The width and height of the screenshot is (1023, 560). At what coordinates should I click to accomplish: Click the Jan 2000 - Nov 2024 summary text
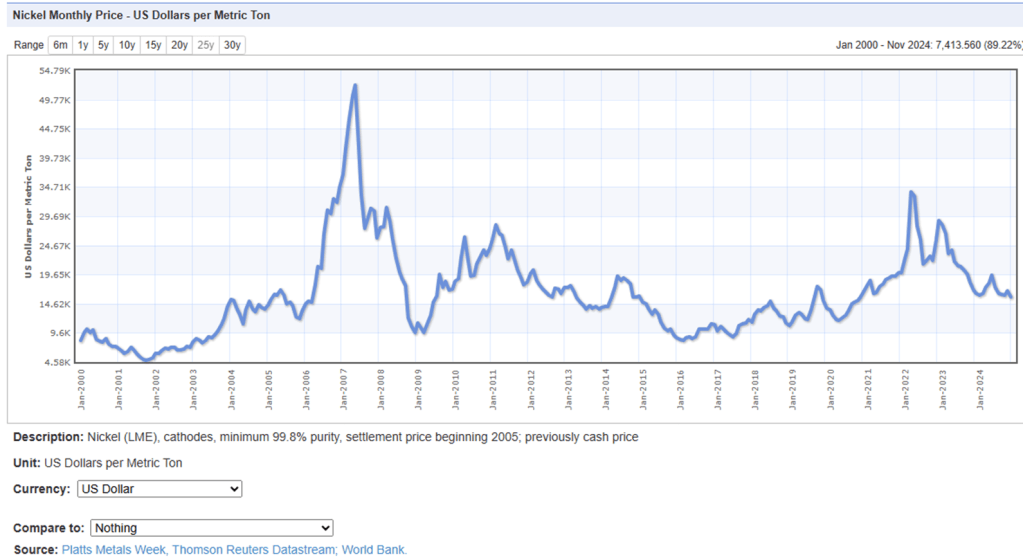click(x=928, y=45)
